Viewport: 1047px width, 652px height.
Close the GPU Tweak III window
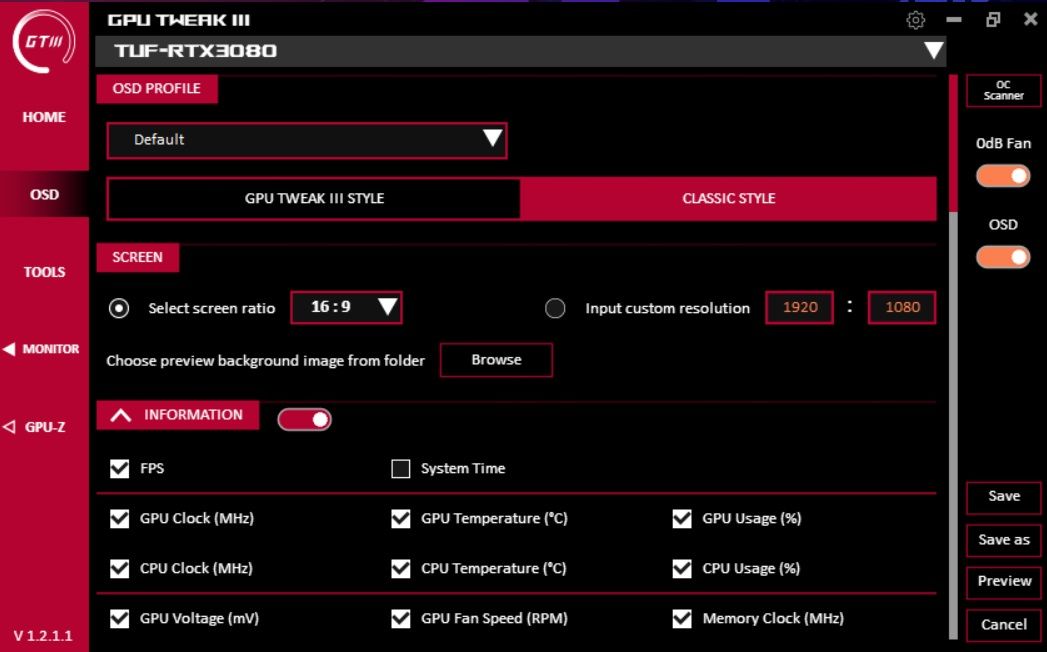click(1031, 19)
